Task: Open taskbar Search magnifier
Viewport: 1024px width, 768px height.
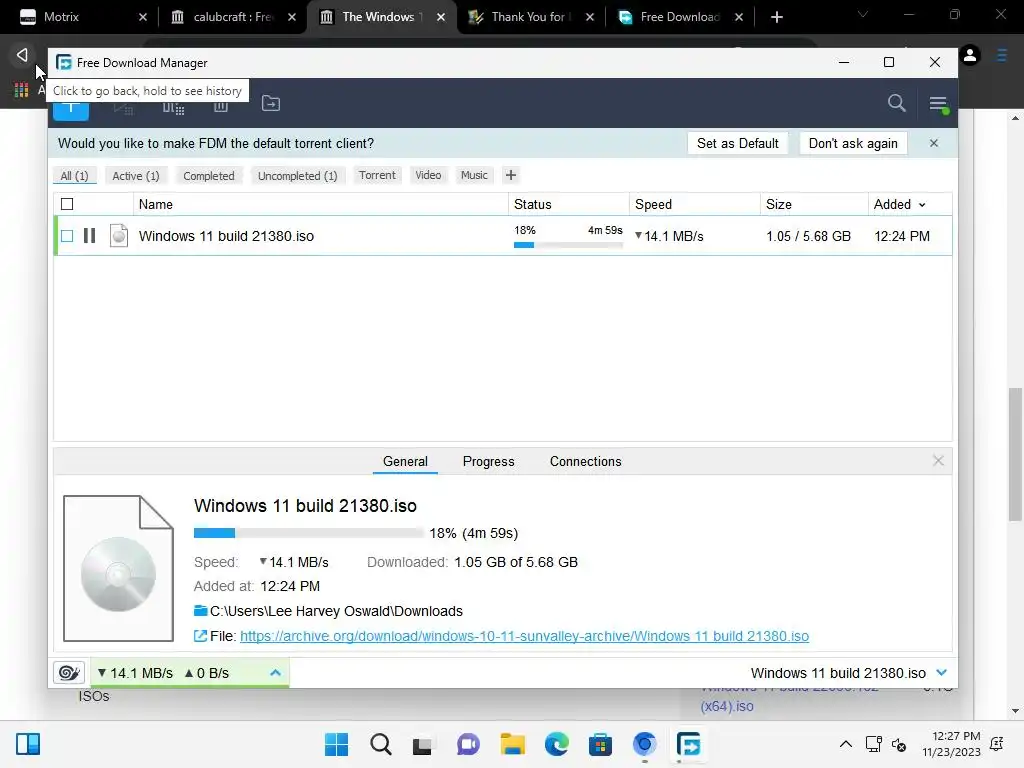Action: pos(380,744)
